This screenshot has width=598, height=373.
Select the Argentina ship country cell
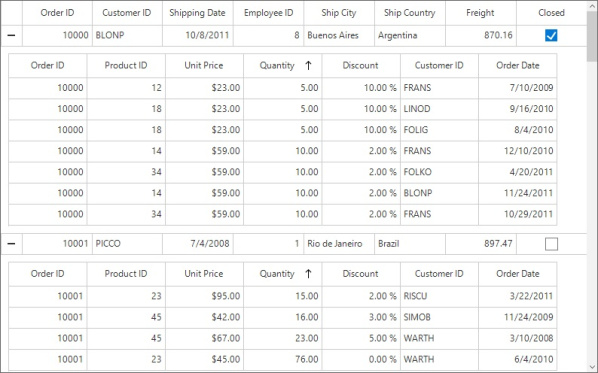(410, 35)
